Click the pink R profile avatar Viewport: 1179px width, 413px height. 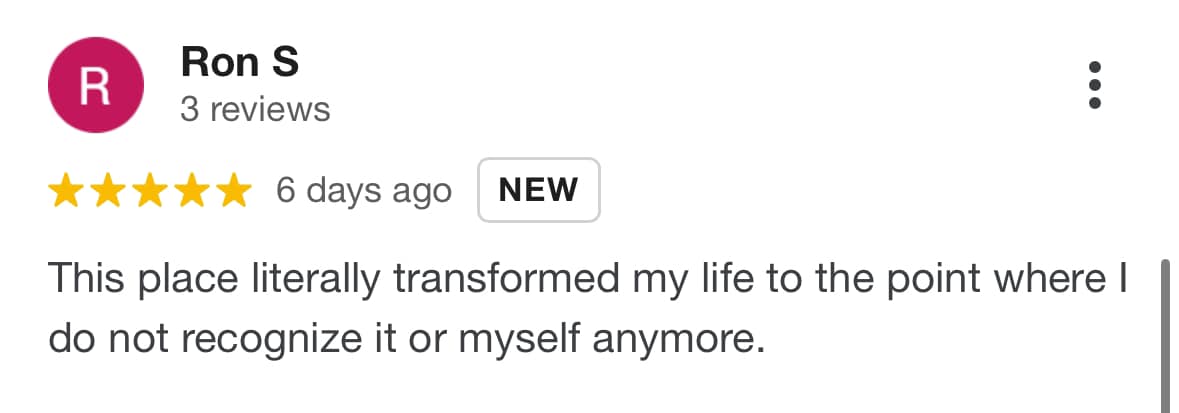tap(95, 85)
